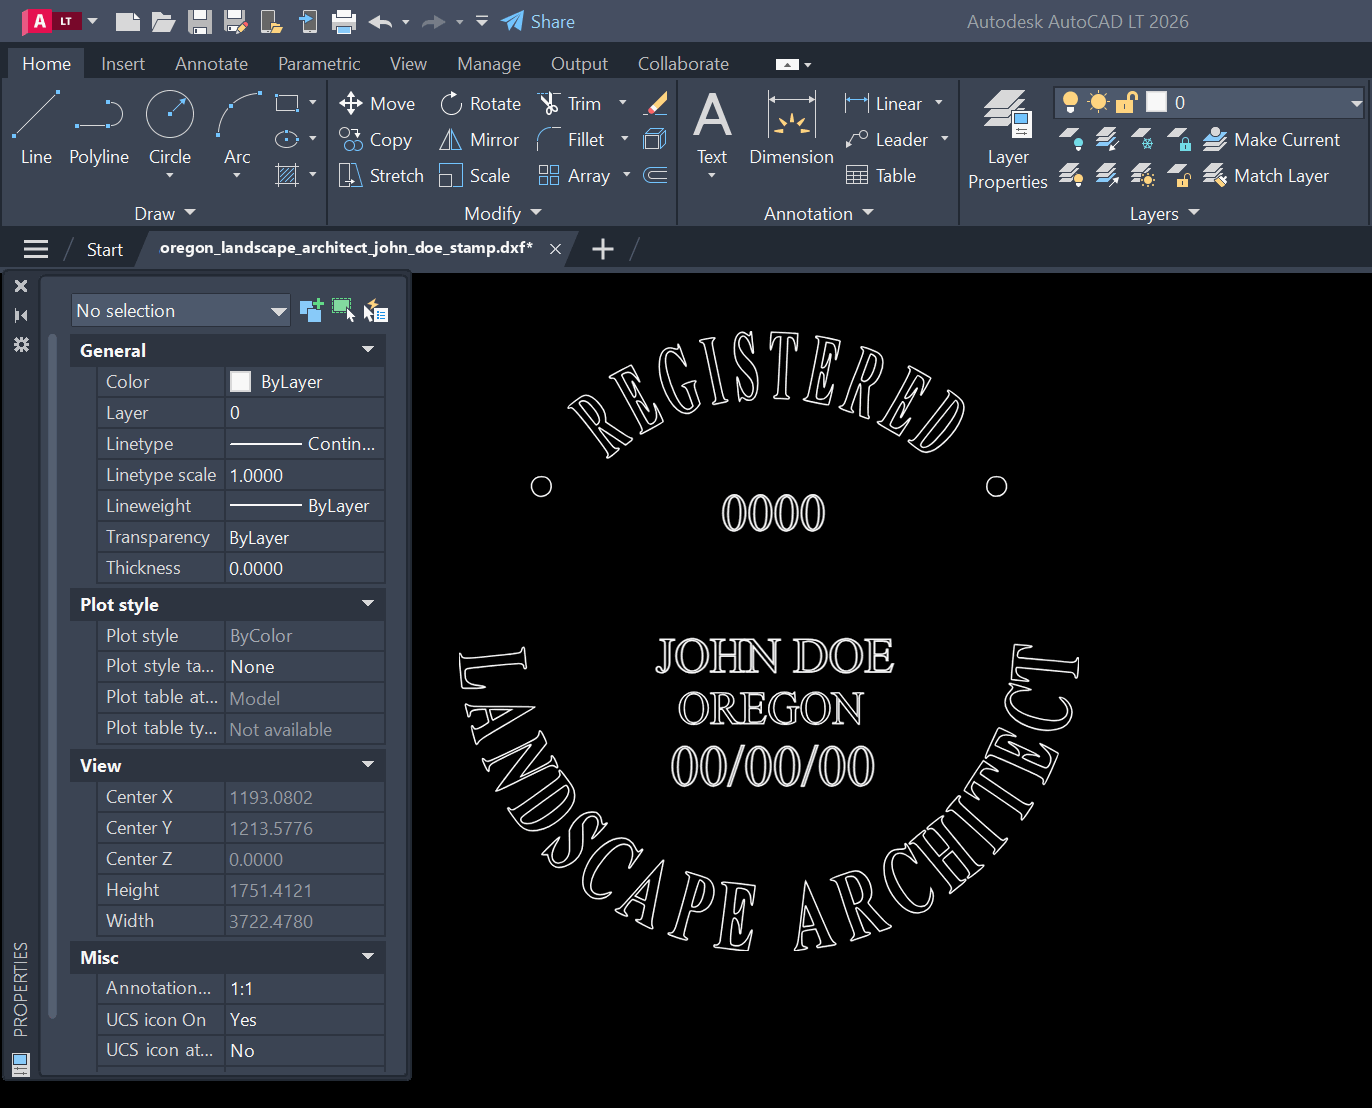The width and height of the screenshot is (1372, 1108).
Task: Toggle Properties palette auto-hide
Action: (21, 316)
